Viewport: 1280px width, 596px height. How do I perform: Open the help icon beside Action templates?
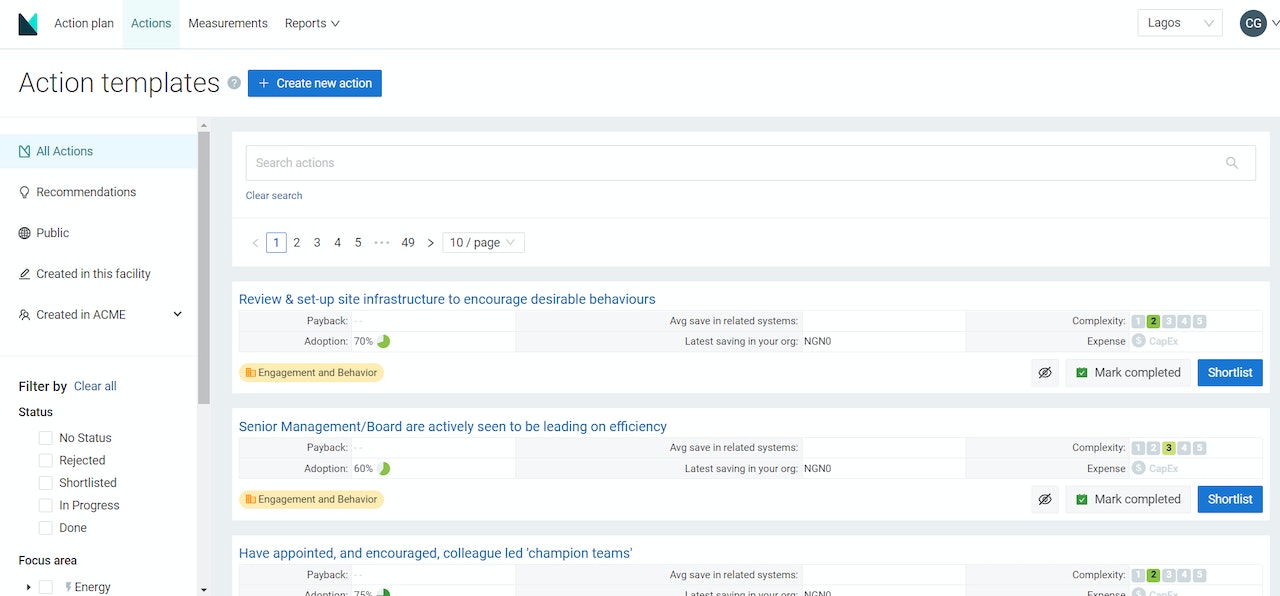(234, 83)
